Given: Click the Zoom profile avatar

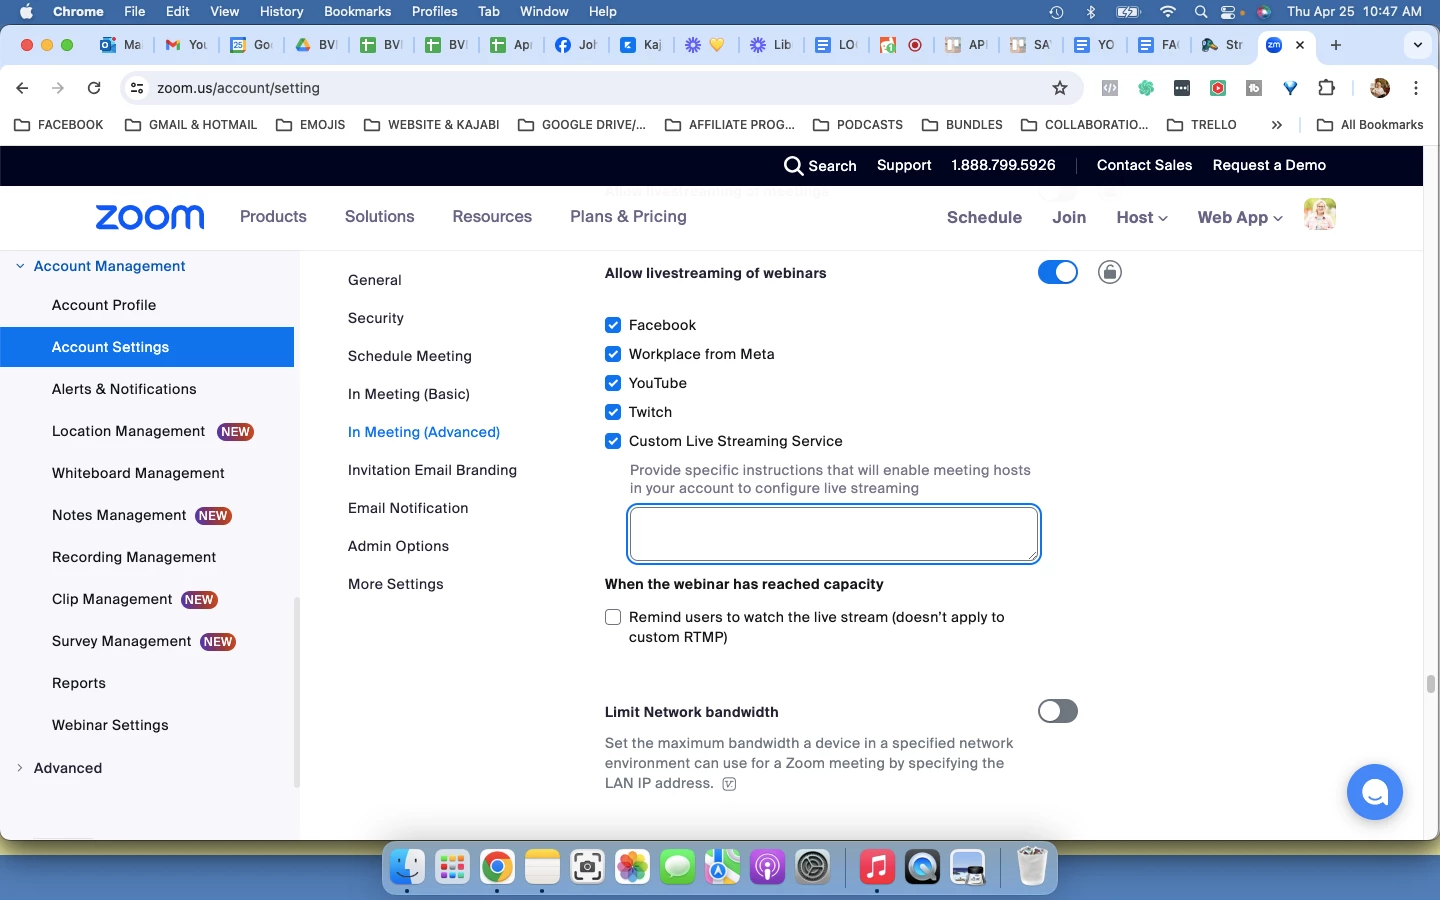Looking at the screenshot, I should tap(1320, 215).
